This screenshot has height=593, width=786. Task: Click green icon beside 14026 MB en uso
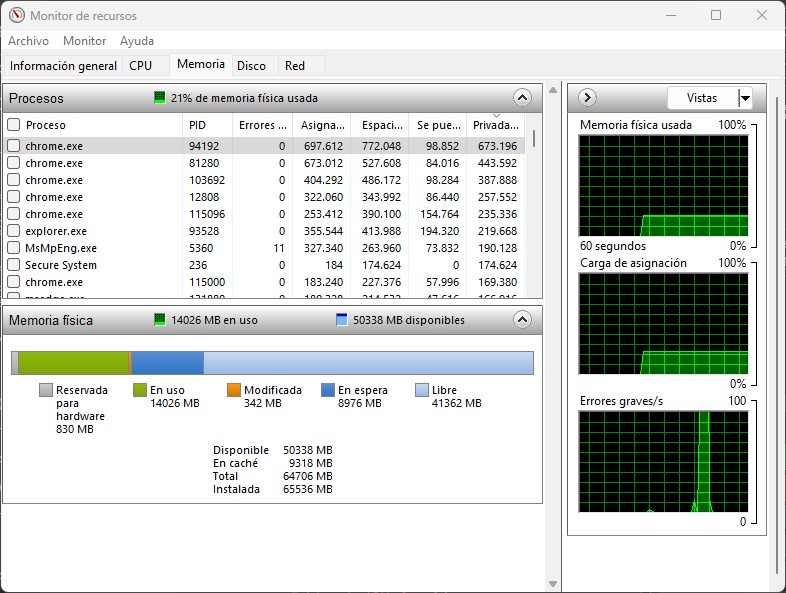159,319
